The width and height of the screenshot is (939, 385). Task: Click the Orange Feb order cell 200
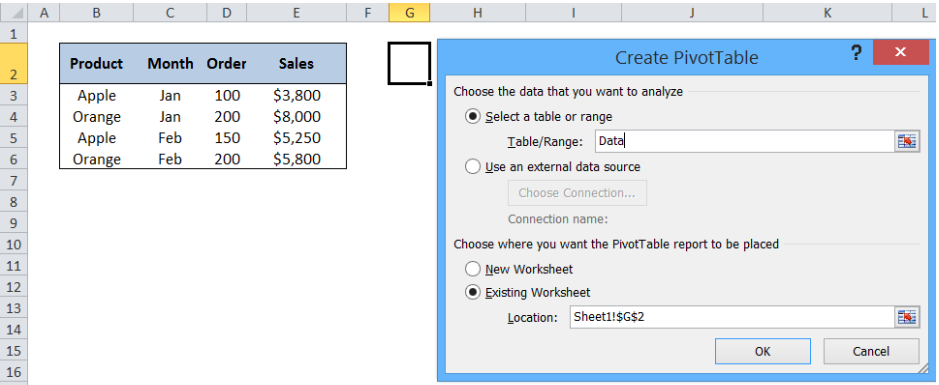(x=226, y=159)
